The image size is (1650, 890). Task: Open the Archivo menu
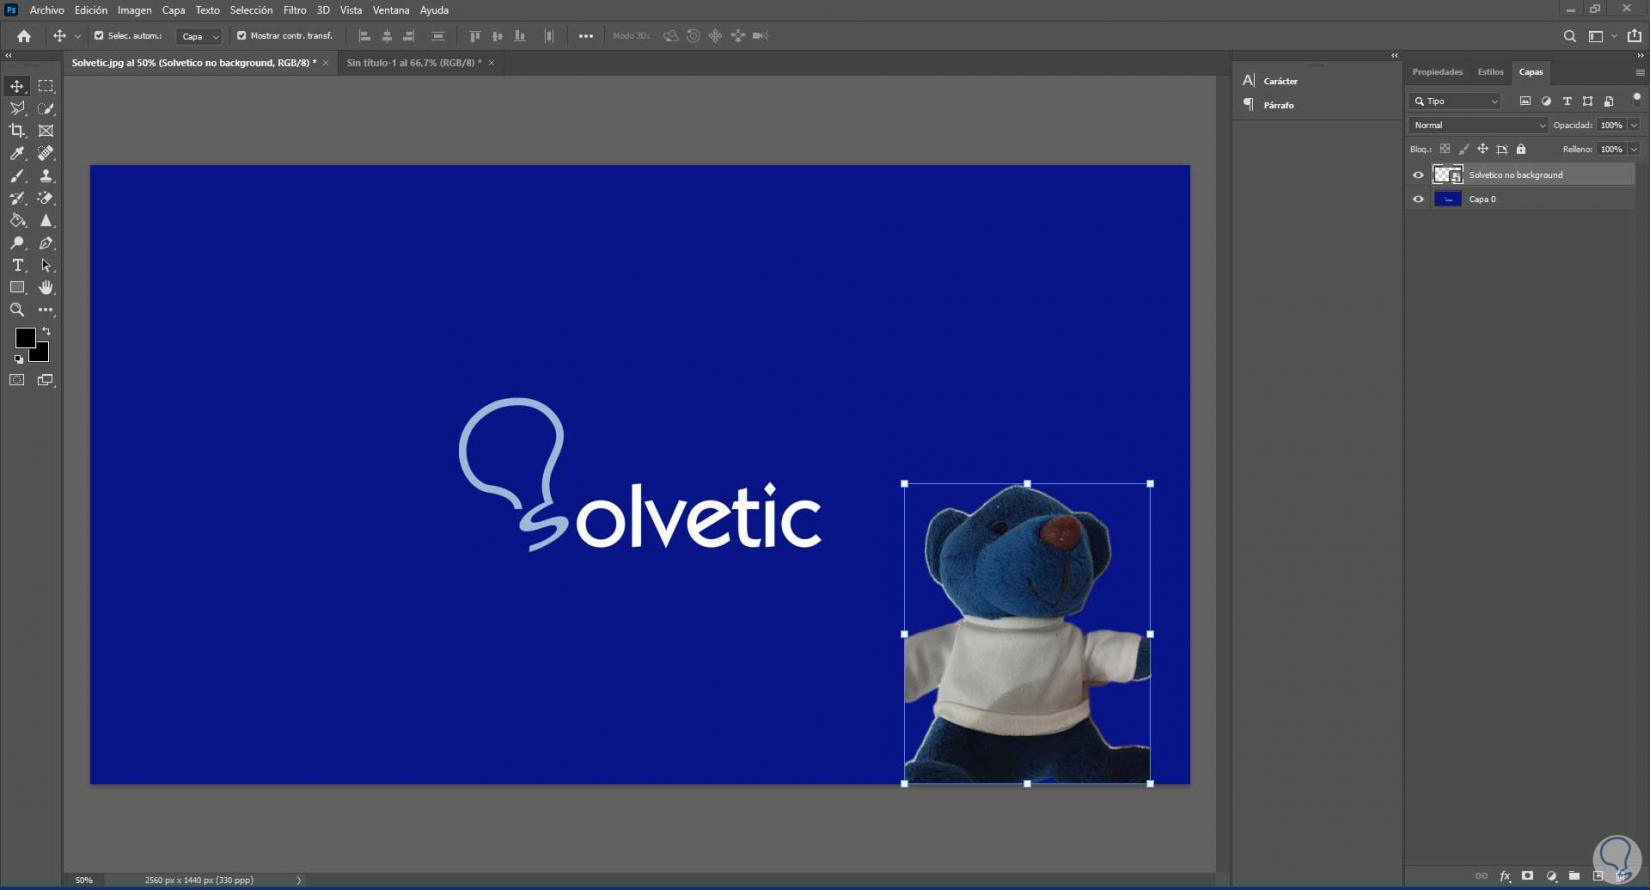(47, 10)
